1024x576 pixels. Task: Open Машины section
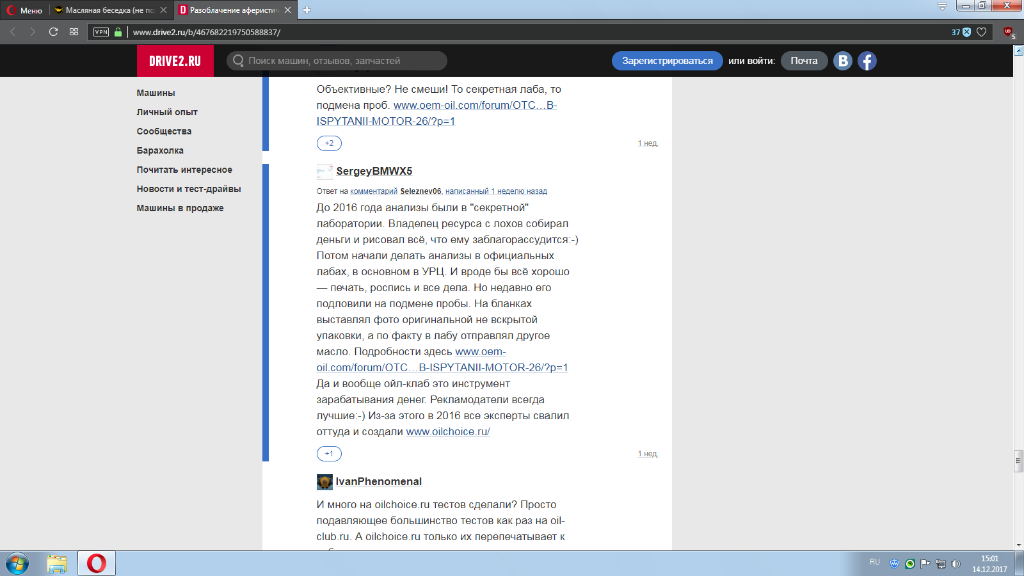coord(155,93)
